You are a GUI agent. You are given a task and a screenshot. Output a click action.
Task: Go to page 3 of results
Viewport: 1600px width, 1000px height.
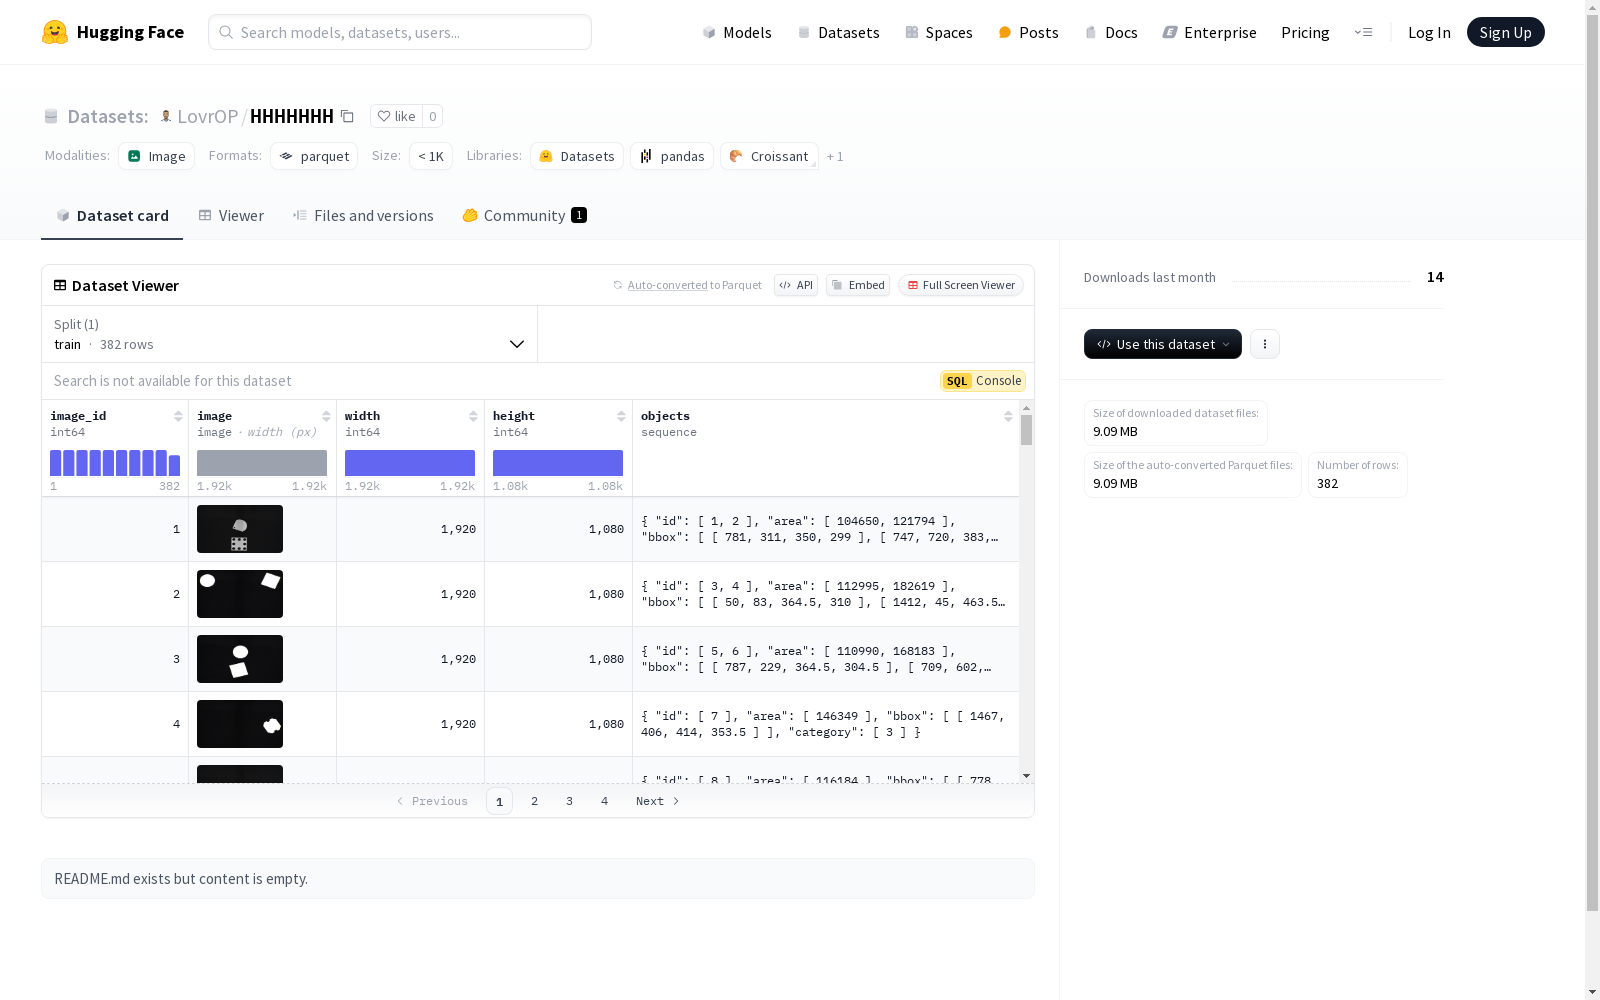570,801
